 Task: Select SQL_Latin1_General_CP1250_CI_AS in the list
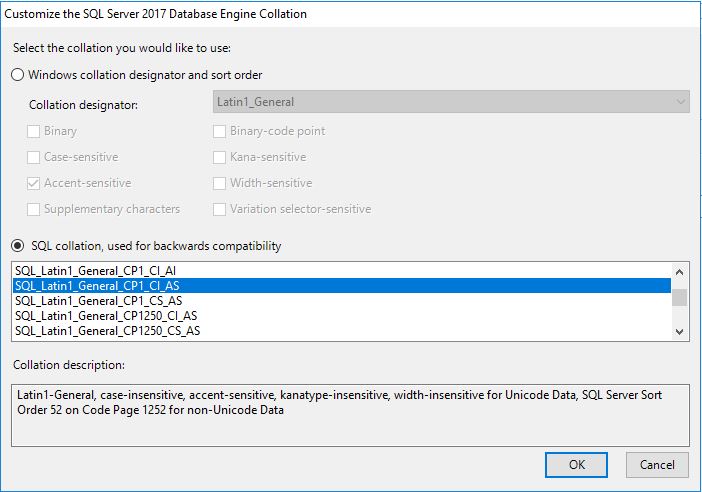pos(342,316)
